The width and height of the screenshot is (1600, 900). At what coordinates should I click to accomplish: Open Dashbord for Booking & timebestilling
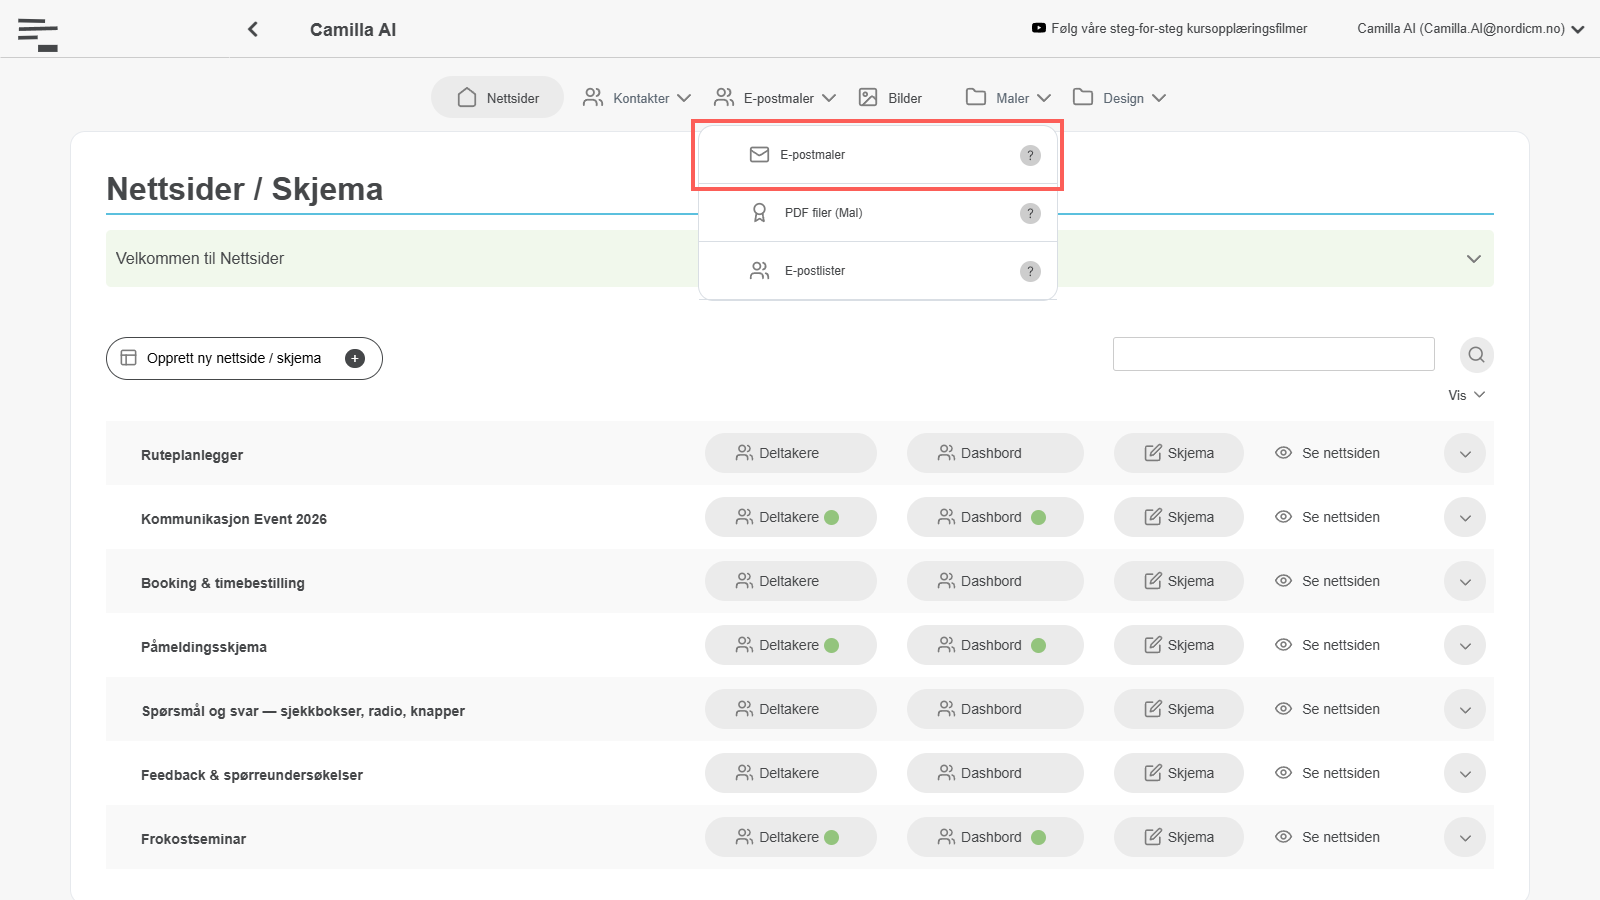click(x=995, y=581)
